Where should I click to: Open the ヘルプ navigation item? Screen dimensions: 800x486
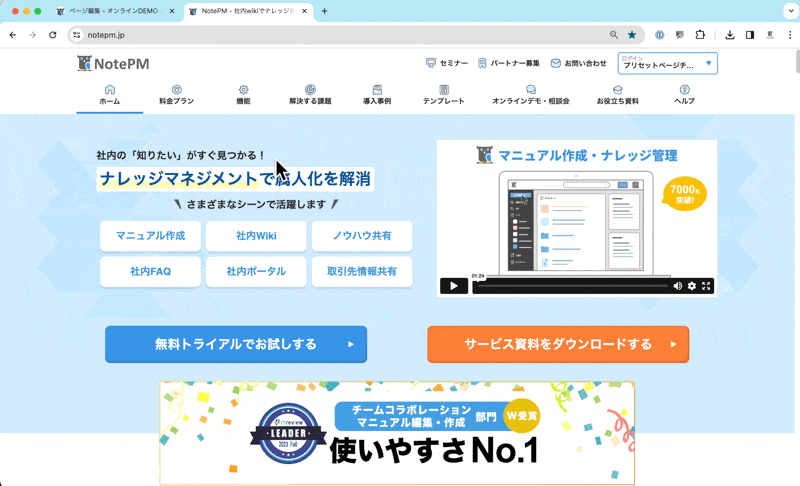click(685, 95)
